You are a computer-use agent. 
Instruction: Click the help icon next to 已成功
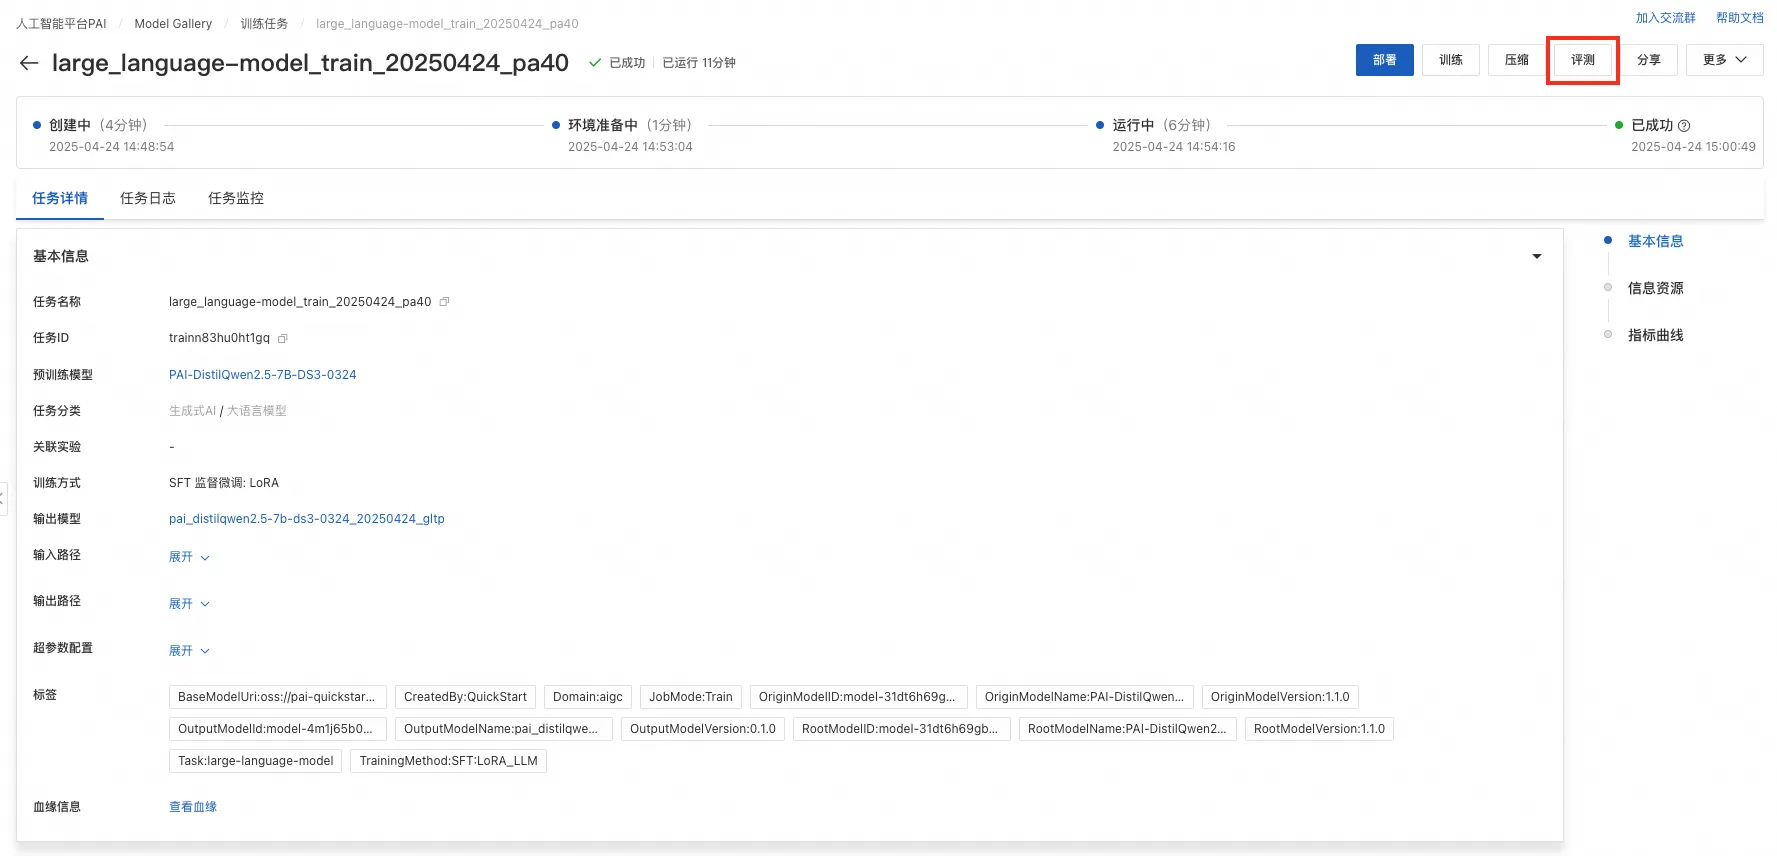point(1684,126)
